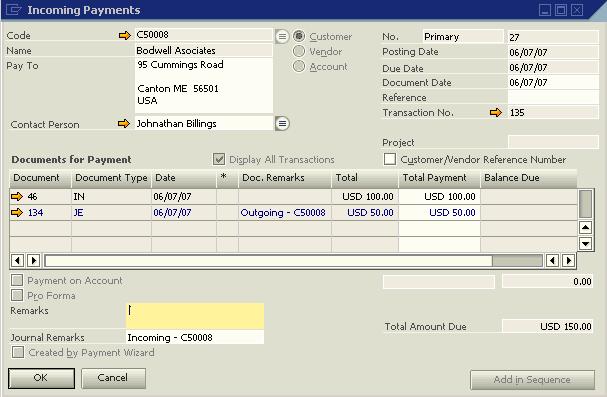Follow the link arrow beside Code C50008

click(x=125, y=36)
